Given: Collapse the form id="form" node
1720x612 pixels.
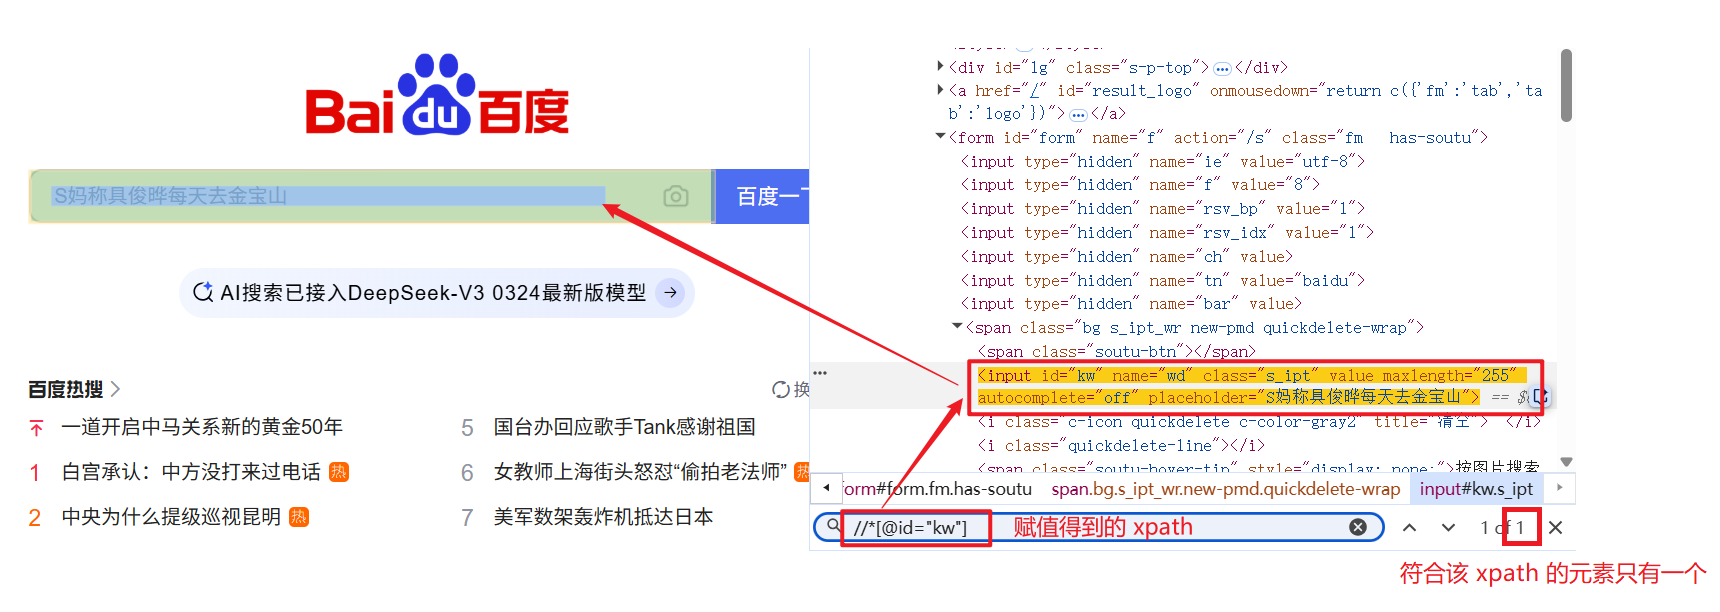Looking at the screenshot, I should click(x=941, y=136).
